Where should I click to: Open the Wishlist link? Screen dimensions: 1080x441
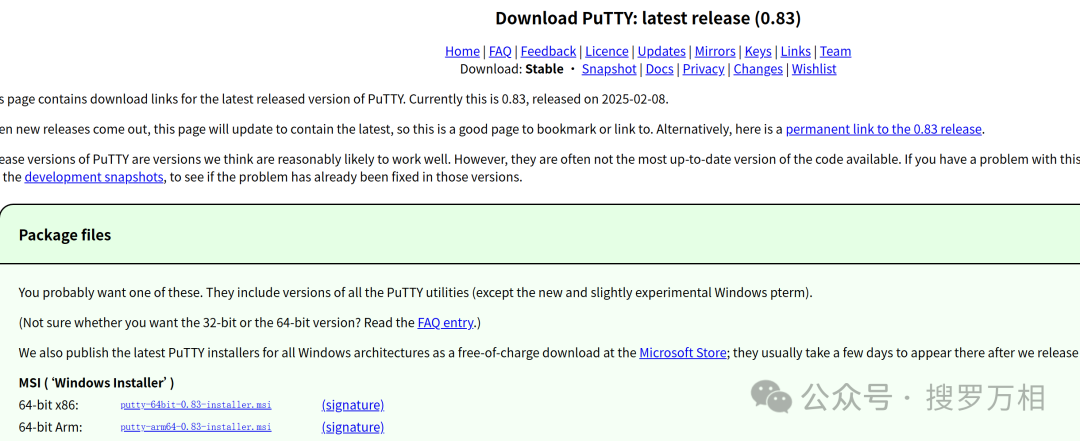click(x=814, y=69)
